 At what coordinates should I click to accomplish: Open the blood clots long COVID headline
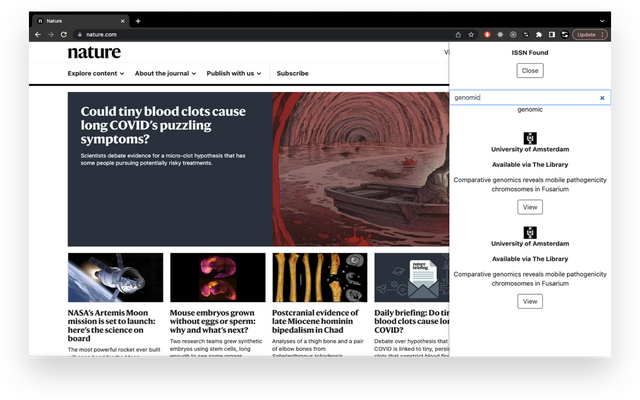coord(163,125)
